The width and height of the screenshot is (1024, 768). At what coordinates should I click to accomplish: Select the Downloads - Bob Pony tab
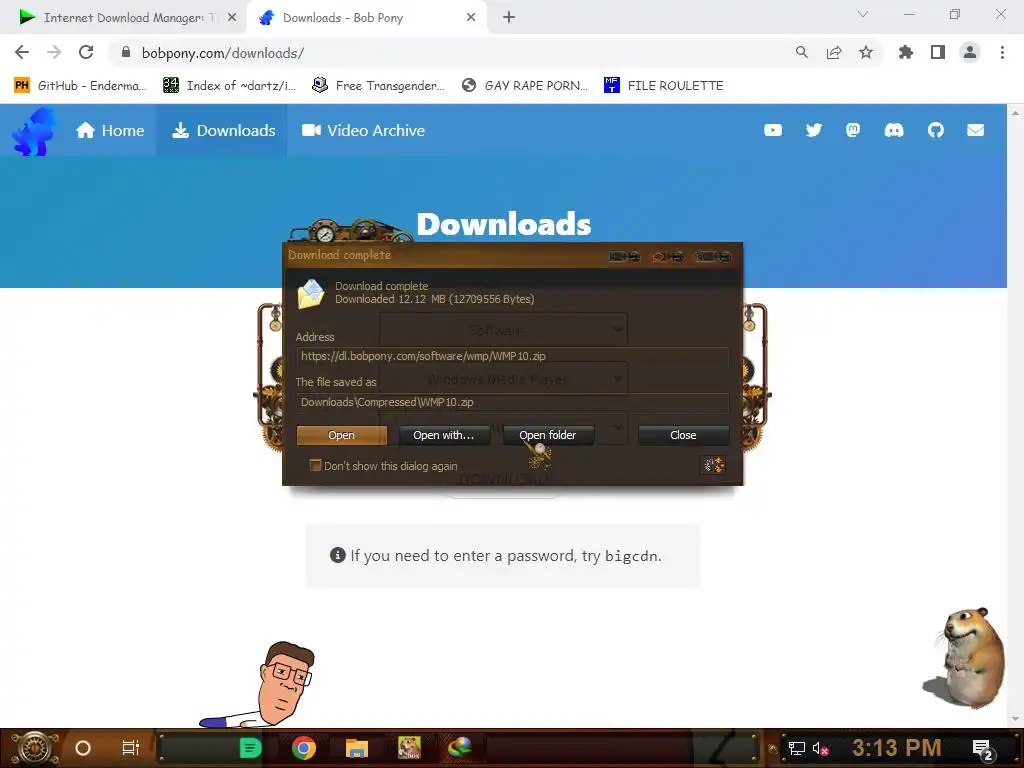point(366,18)
